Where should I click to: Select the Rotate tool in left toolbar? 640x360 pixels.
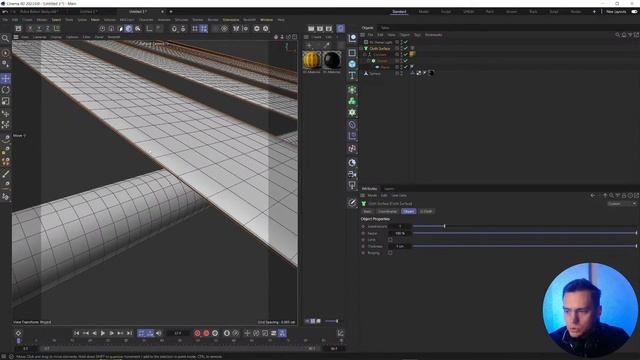coord(6,90)
